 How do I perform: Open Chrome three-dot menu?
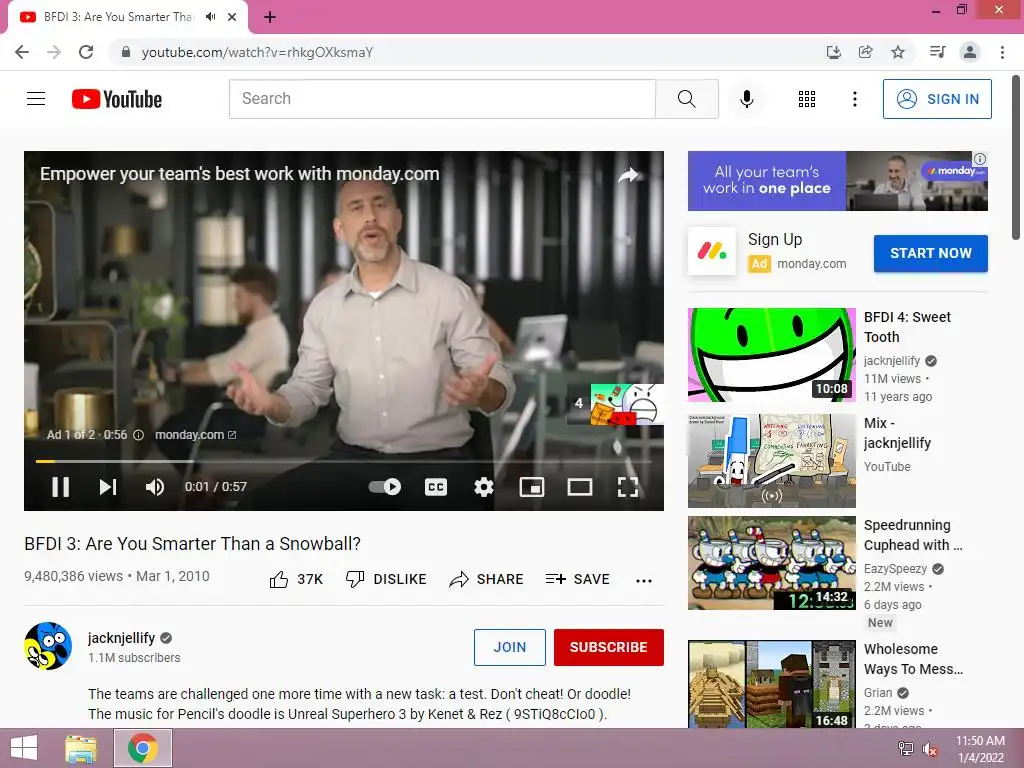pyautogui.click(x=1002, y=52)
